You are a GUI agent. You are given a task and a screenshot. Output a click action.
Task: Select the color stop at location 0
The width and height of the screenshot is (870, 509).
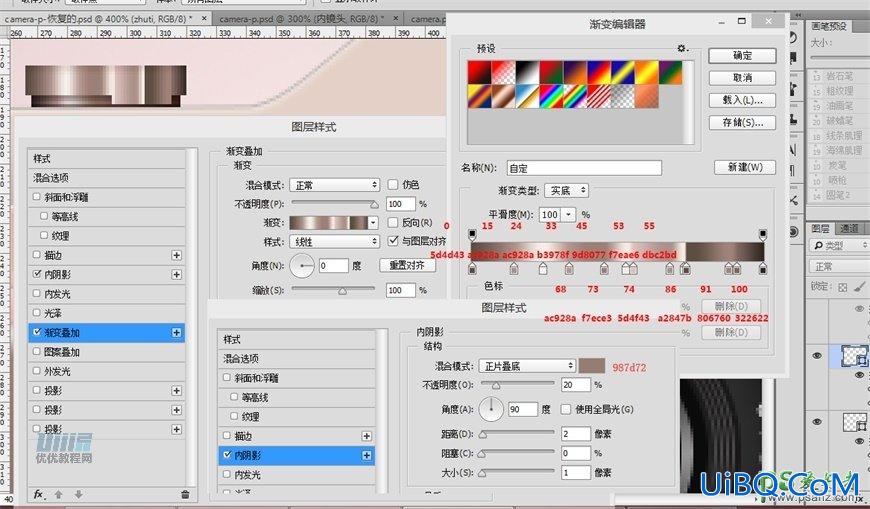pyautogui.click(x=472, y=269)
